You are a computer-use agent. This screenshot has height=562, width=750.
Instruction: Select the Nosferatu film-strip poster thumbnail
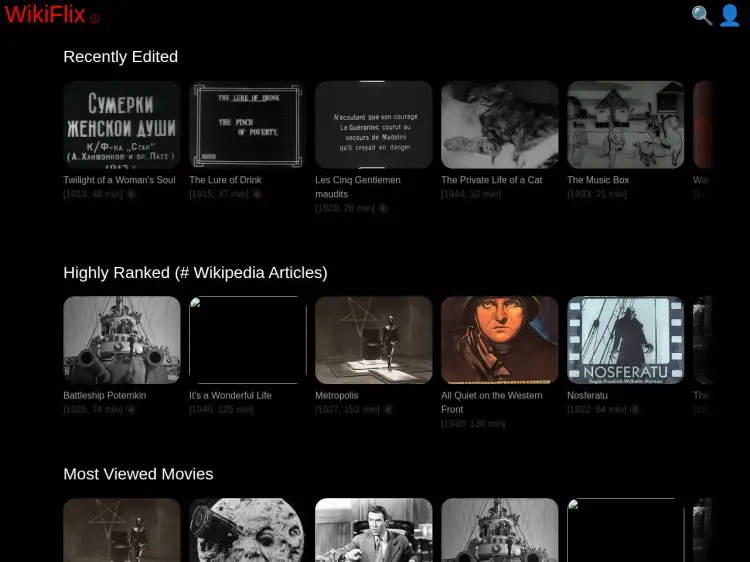tap(626, 340)
